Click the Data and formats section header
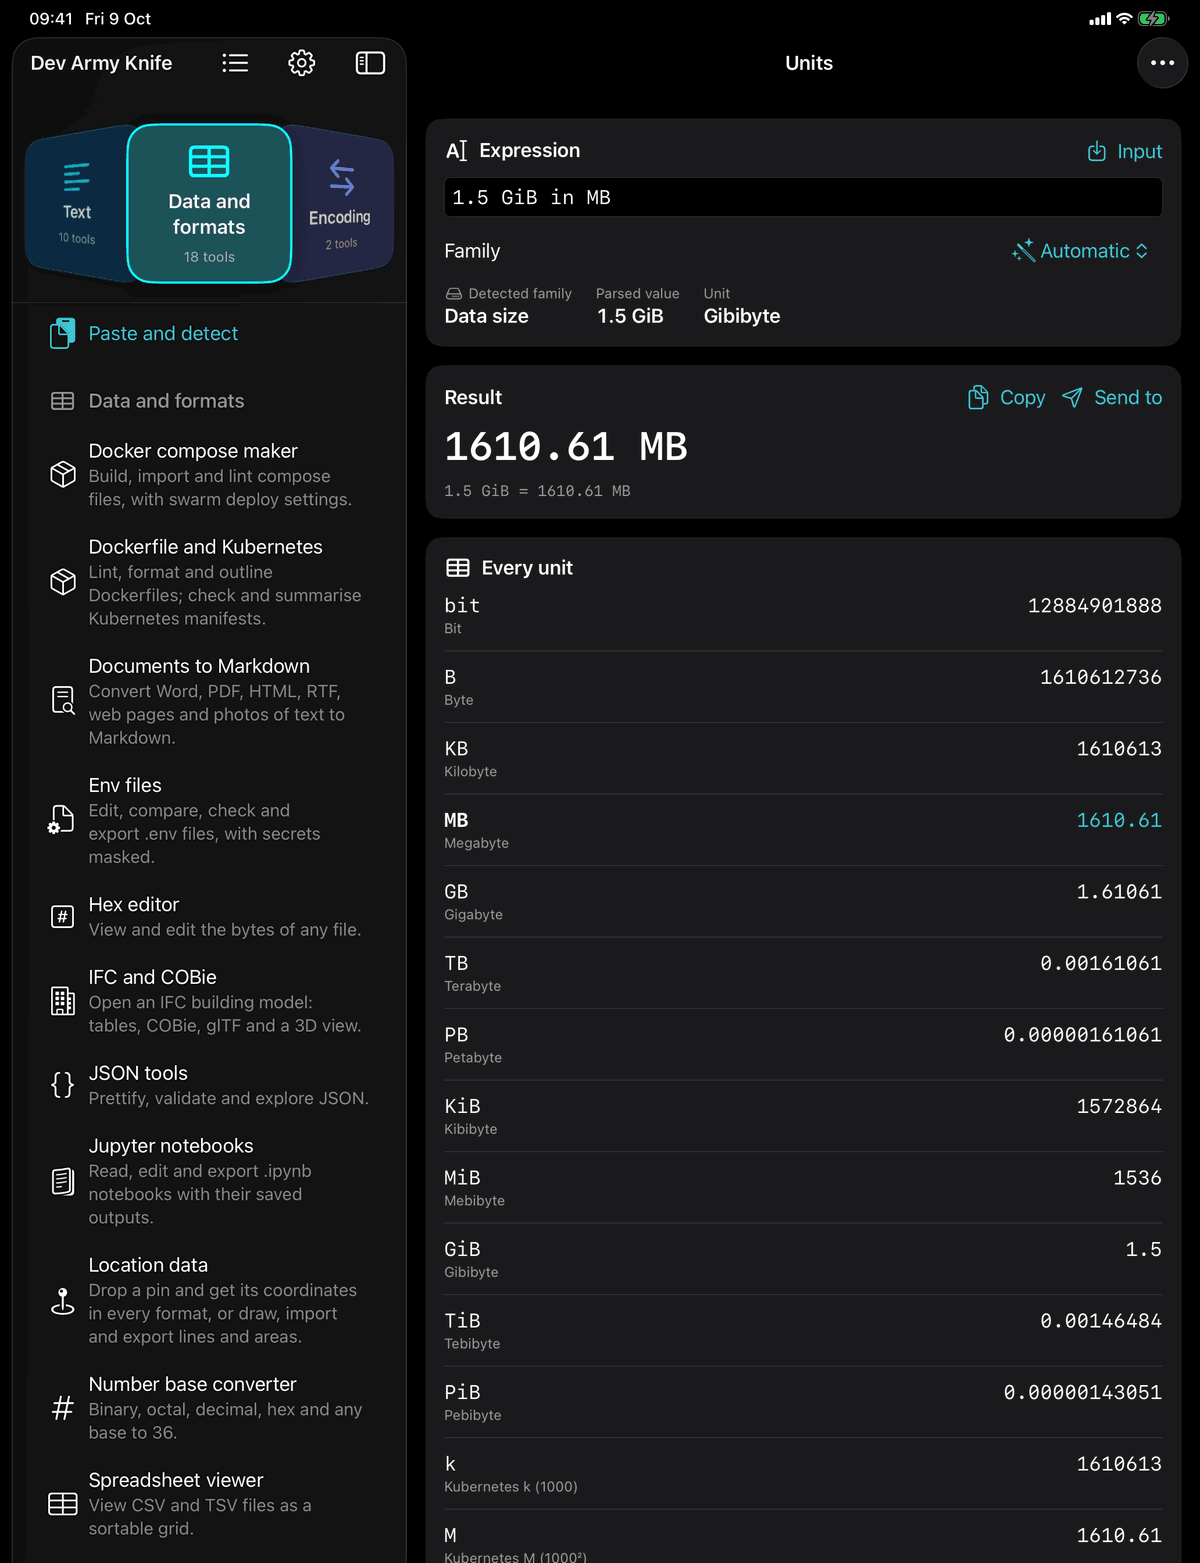 coord(166,401)
